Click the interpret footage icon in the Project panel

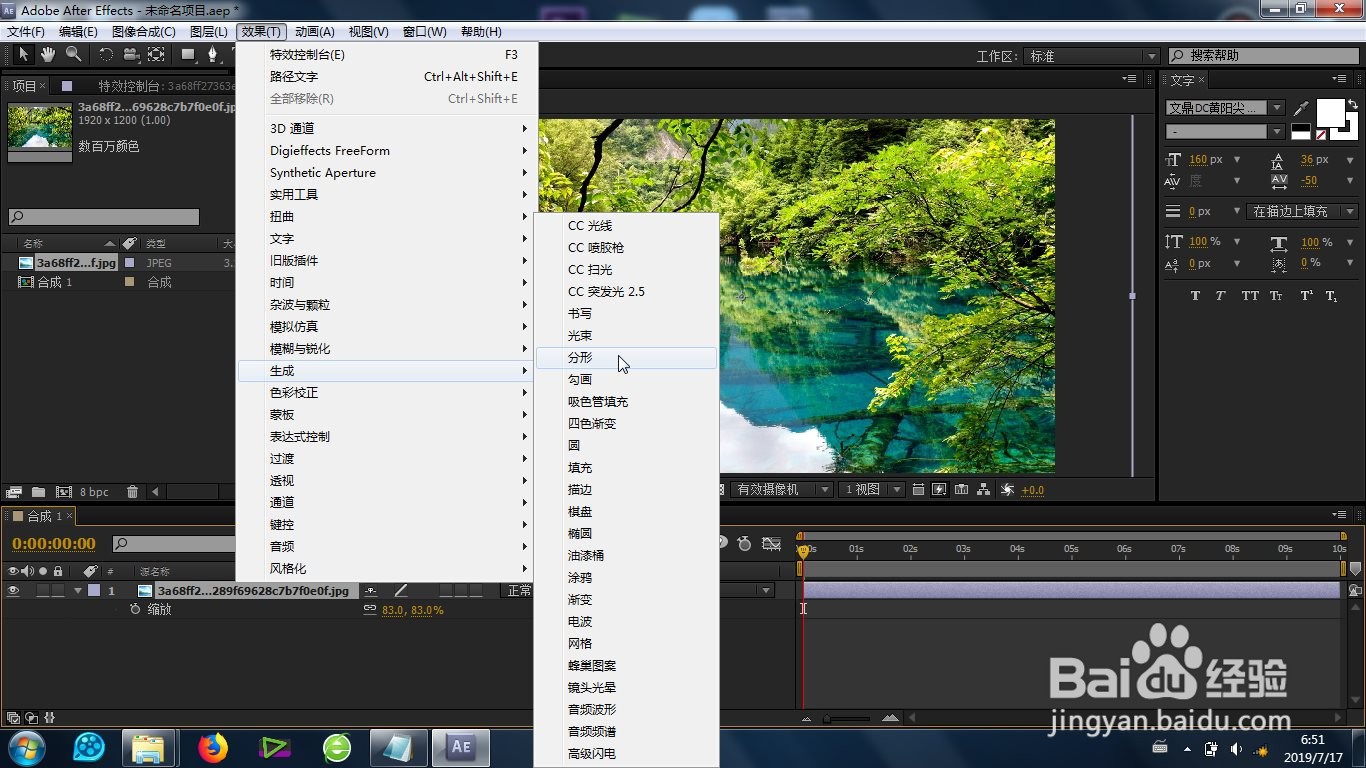click(x=14, y=492)
